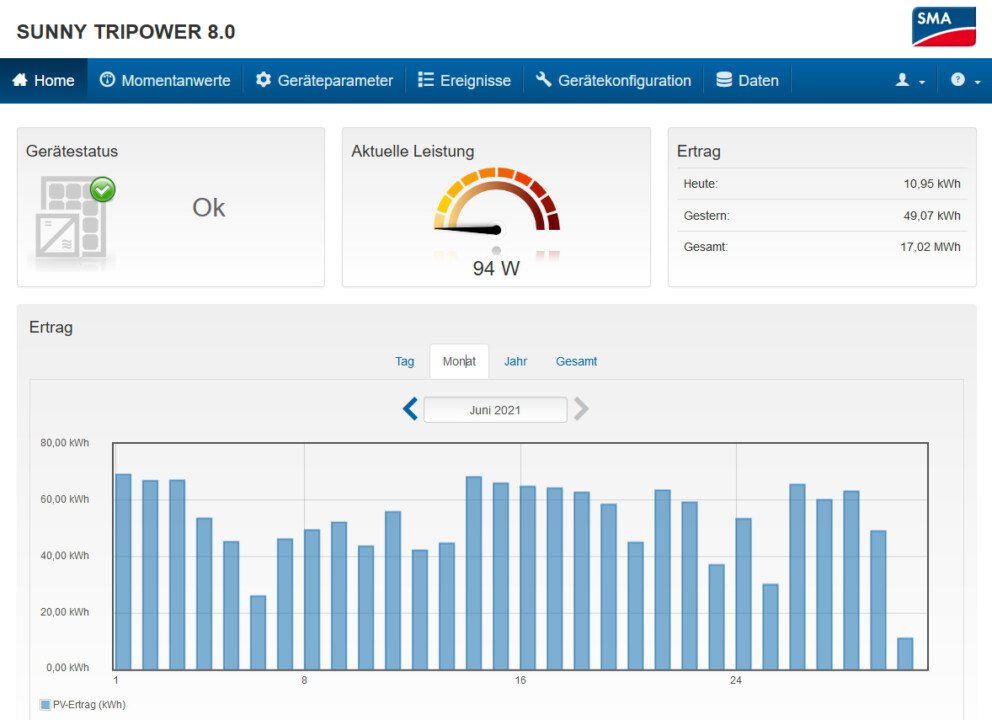Click the yield bar for June 1
This screenshot has height=720, width=992.
click(x=123, y=571)
